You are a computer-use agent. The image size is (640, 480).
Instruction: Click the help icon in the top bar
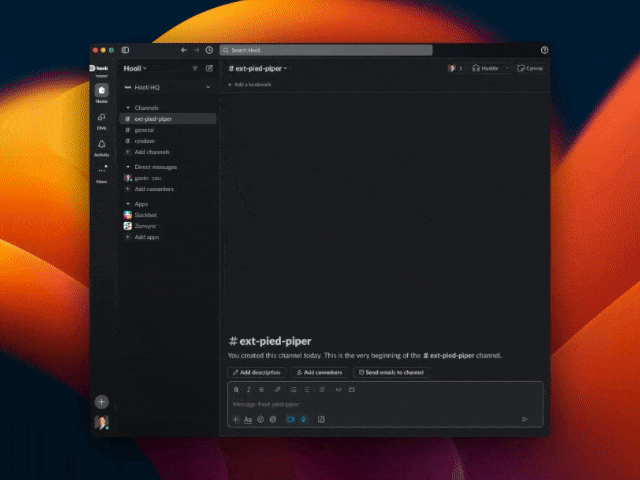click(x=544, y=50)
